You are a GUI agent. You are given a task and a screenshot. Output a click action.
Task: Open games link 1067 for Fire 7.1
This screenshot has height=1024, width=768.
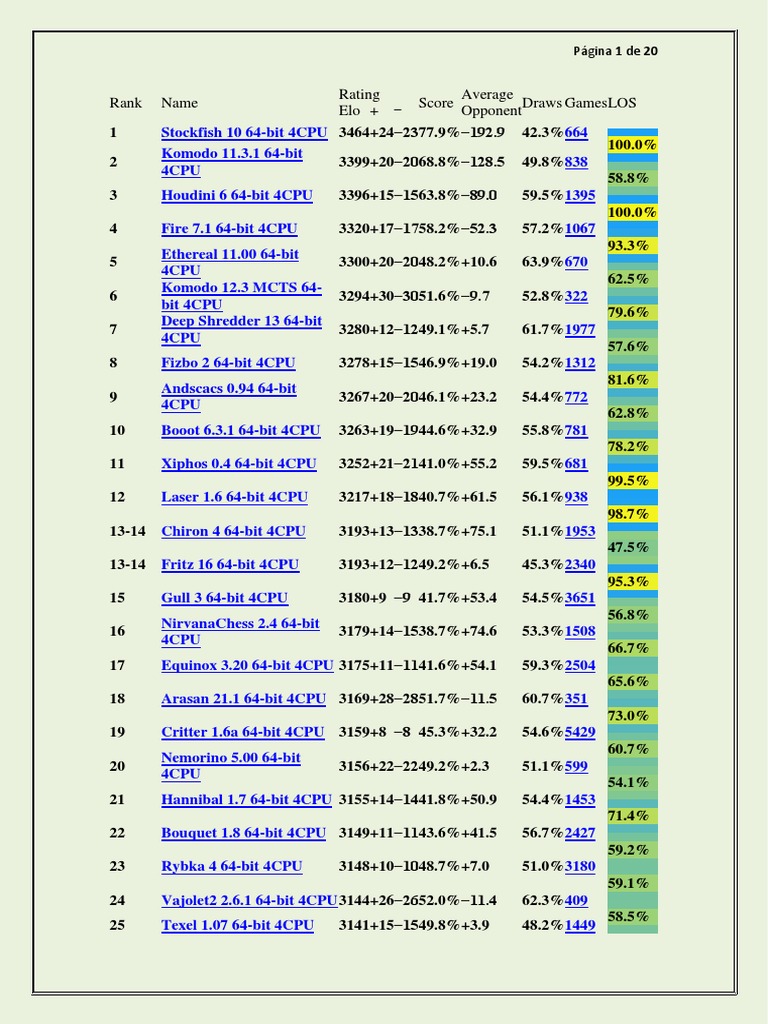pos(580,229)
